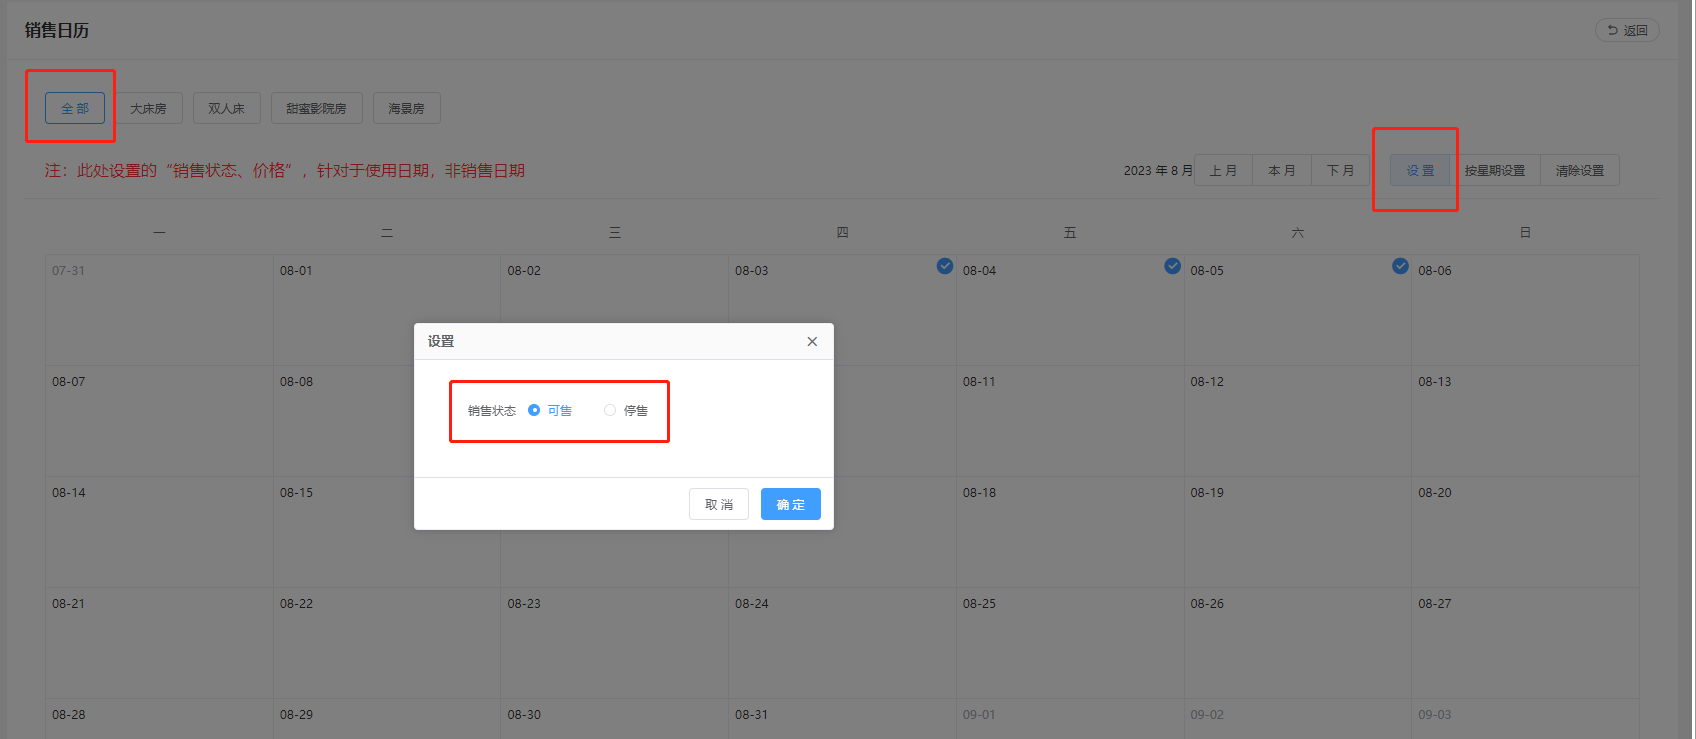The height and width of the screenshot is (739, 1696).
Task: Go to previous month with 上月
Action: 1223,170
